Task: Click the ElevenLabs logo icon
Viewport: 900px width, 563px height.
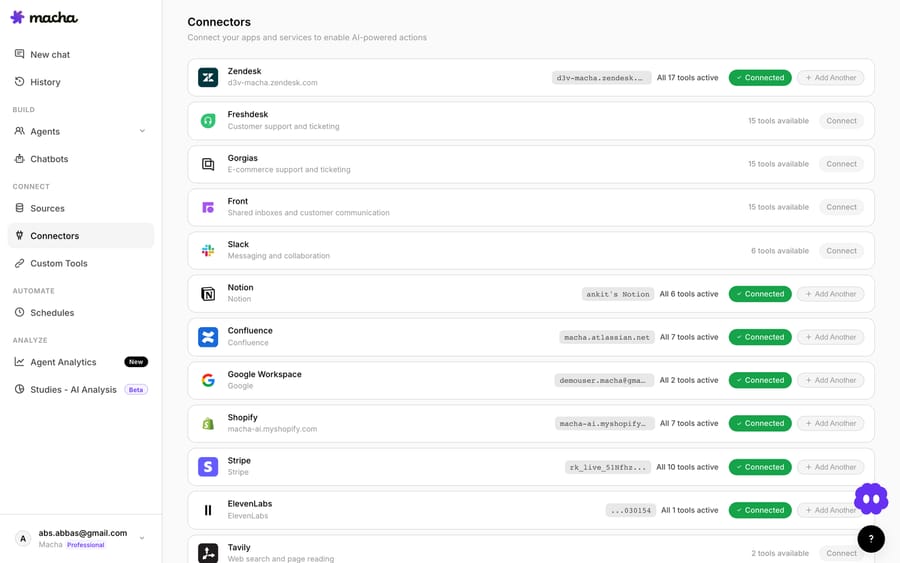Action: 208,510
